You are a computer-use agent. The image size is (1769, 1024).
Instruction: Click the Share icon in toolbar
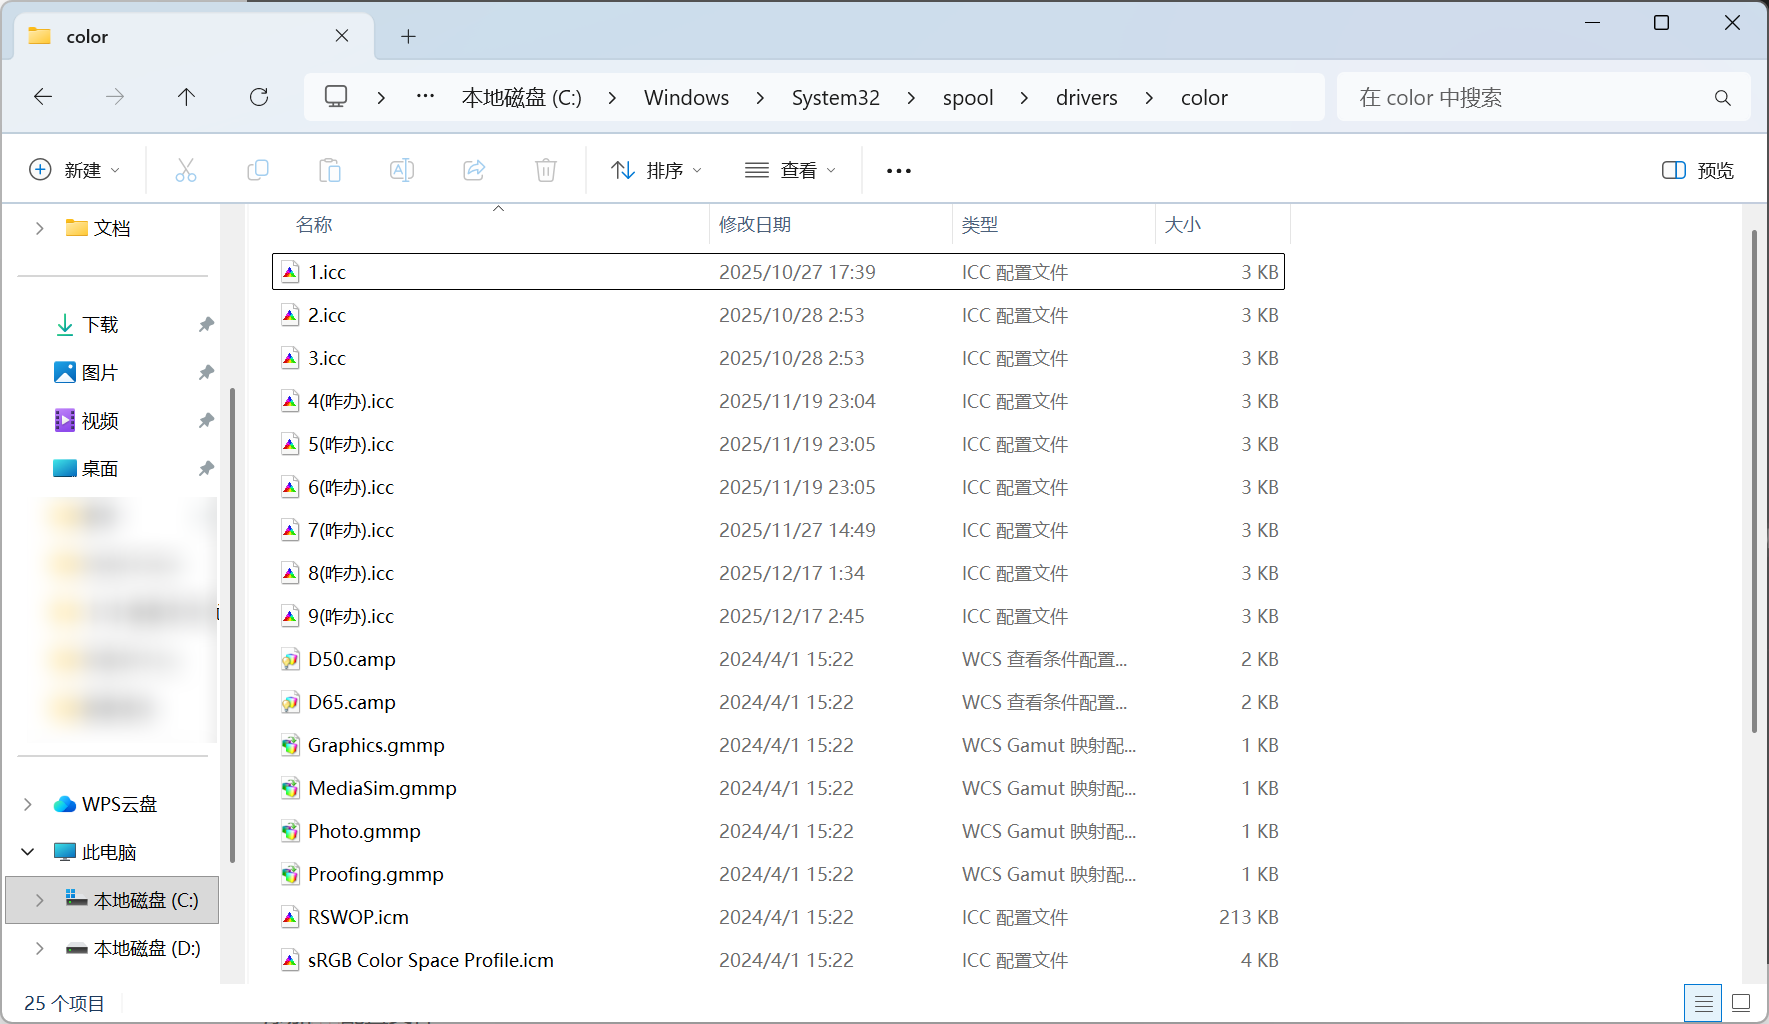coord(474,170)
